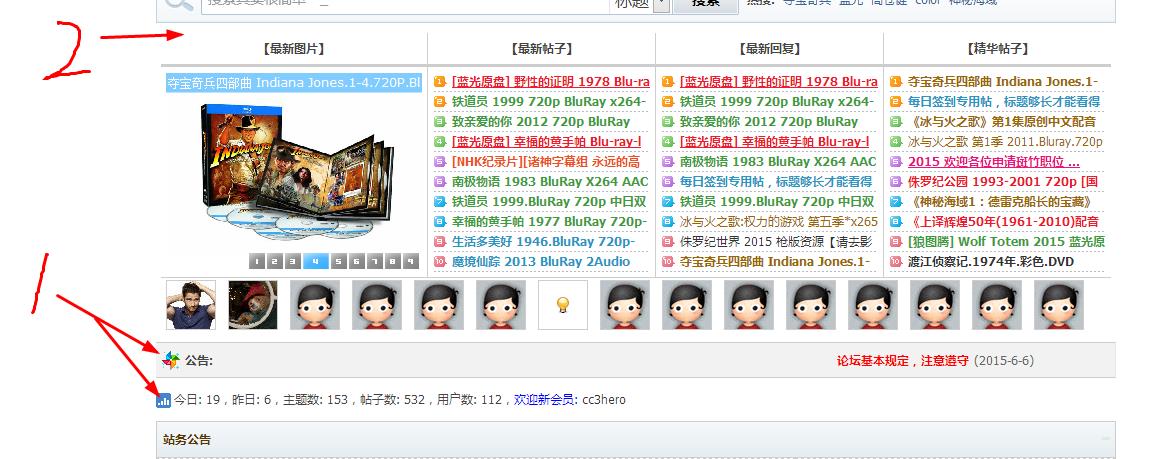Open 铁道员 1999 720p BluRay x264 in 最新帖子
The width and height of the screenshot is (1161, 459).
(549, 101)
